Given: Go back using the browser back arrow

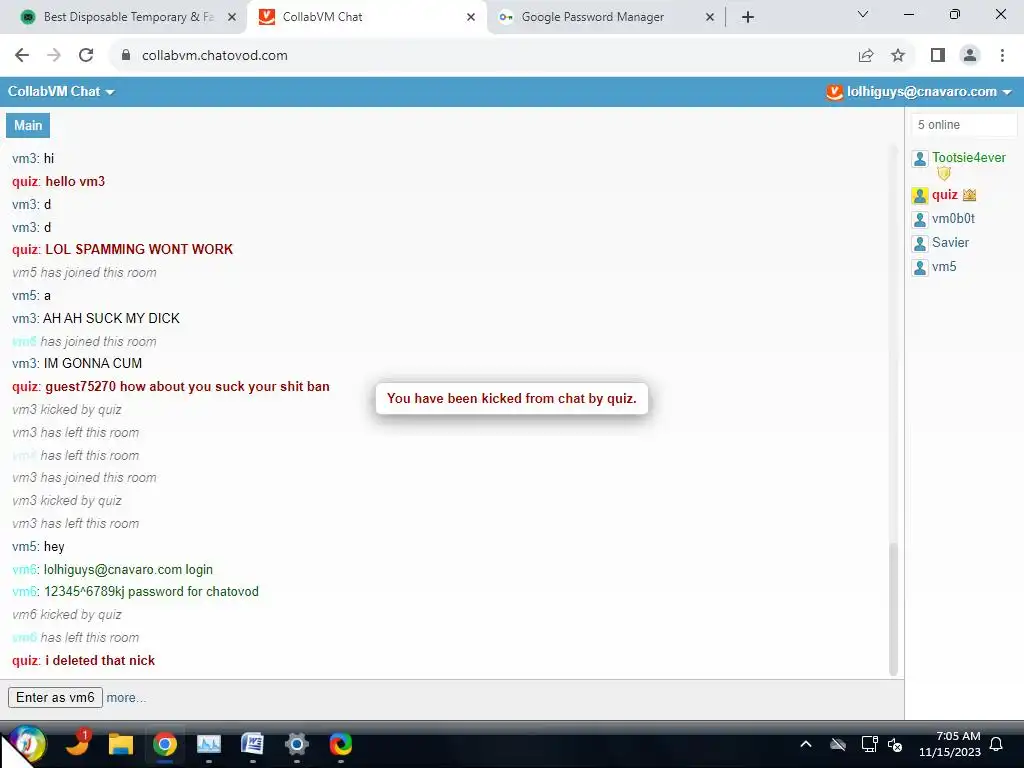Looking at the screenshot, I should click(22, 56).
